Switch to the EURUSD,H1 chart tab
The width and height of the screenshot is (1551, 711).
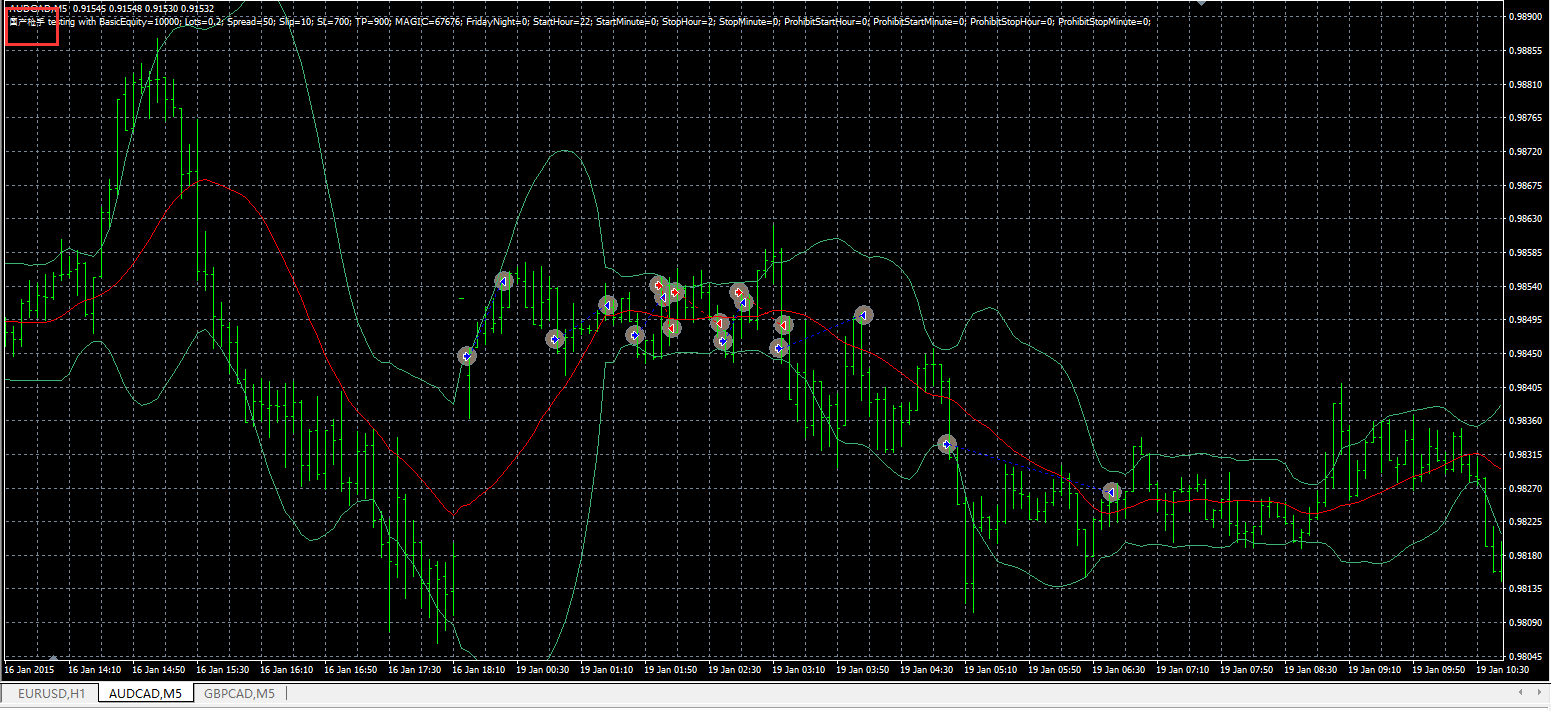pos(50,693)
